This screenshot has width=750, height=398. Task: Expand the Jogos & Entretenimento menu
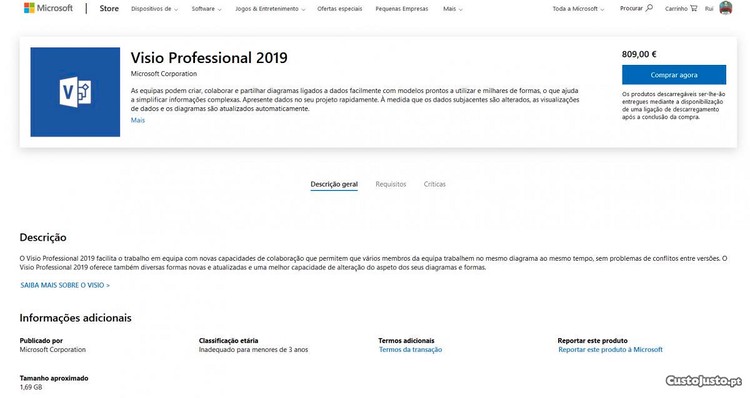(270, 9)
